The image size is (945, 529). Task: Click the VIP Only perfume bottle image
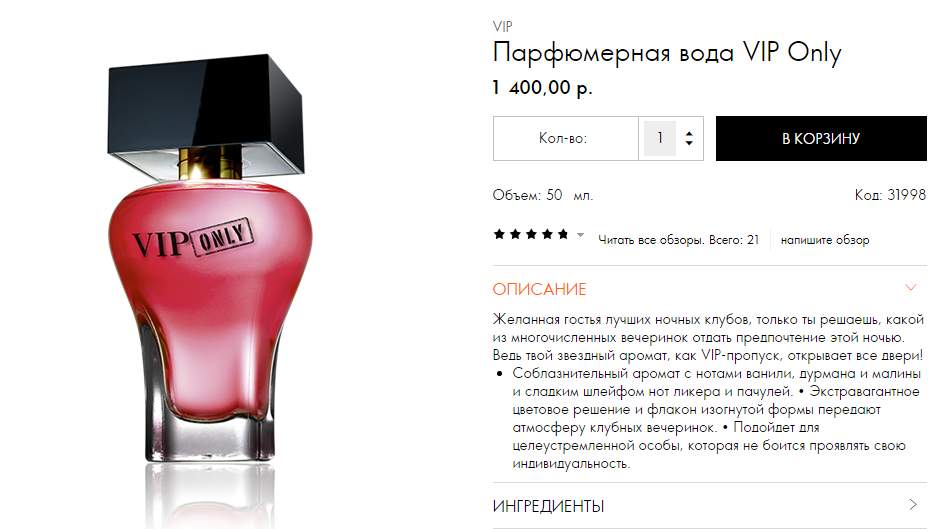[208, 265]
